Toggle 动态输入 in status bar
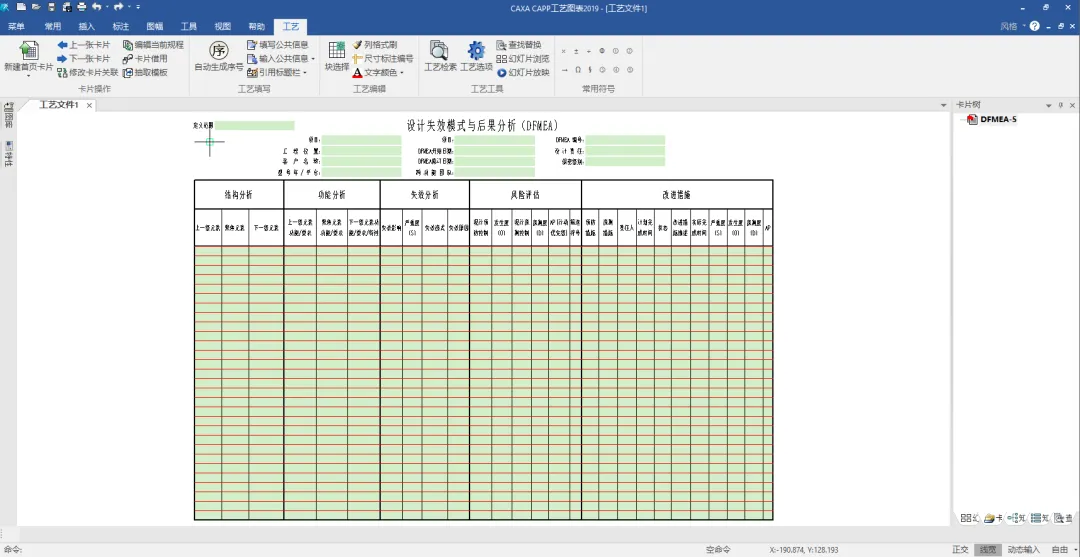 click(1024, 549)
